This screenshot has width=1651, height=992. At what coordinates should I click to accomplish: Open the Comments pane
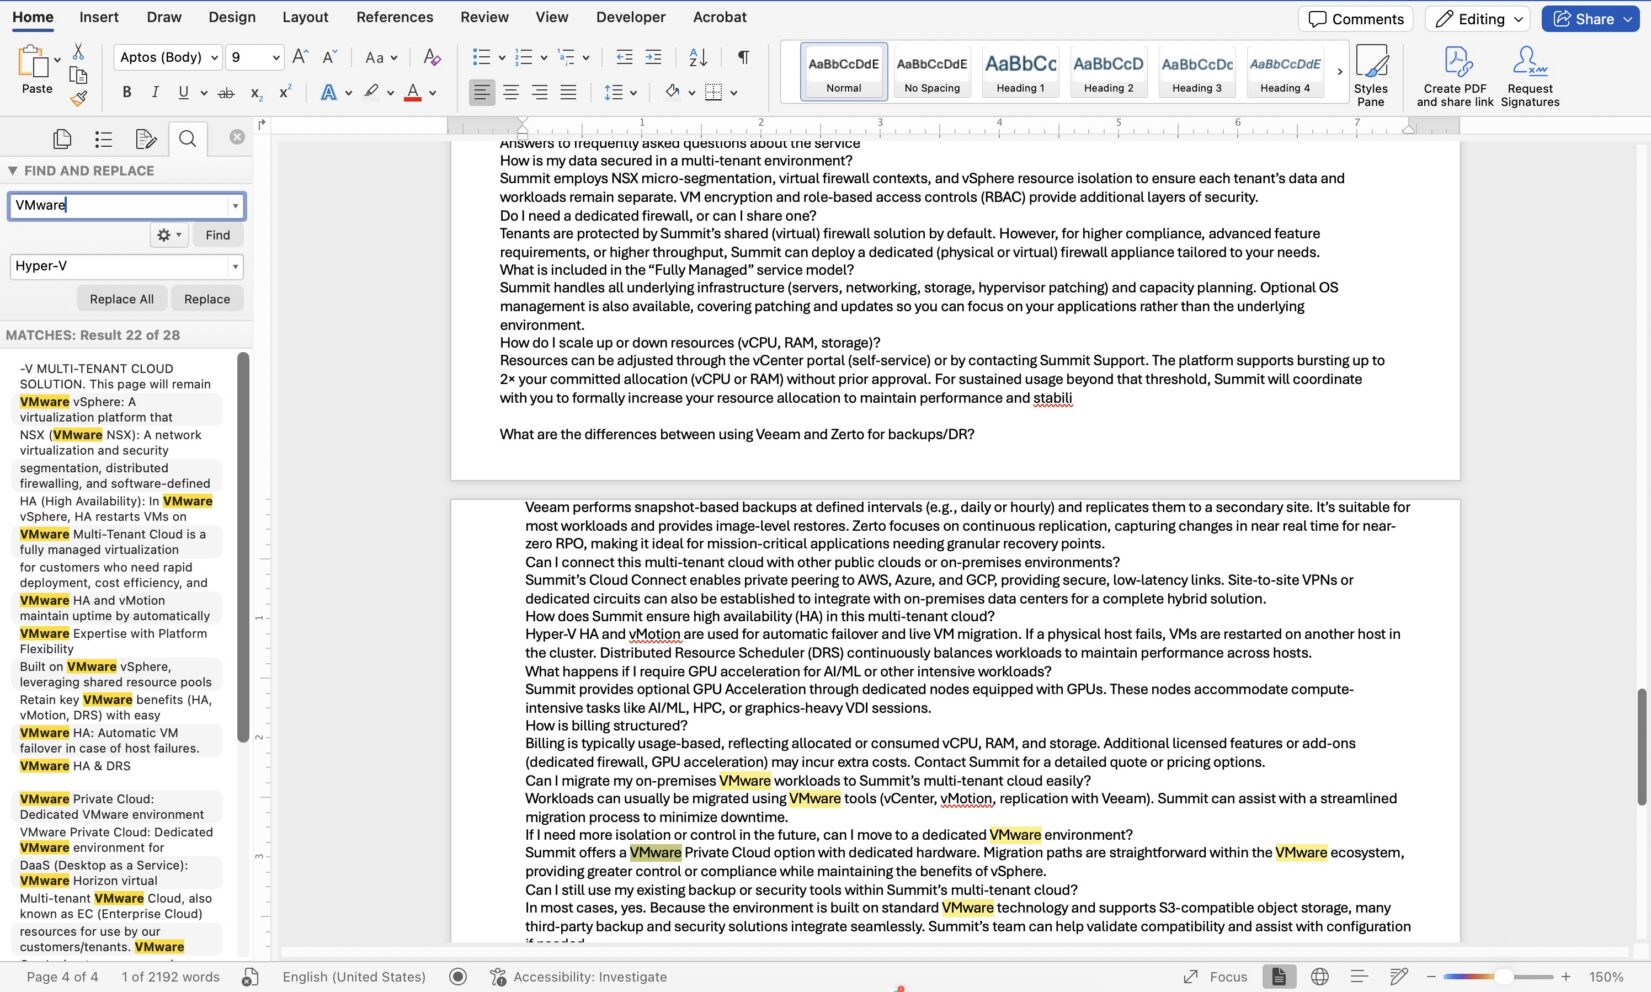1357,19
